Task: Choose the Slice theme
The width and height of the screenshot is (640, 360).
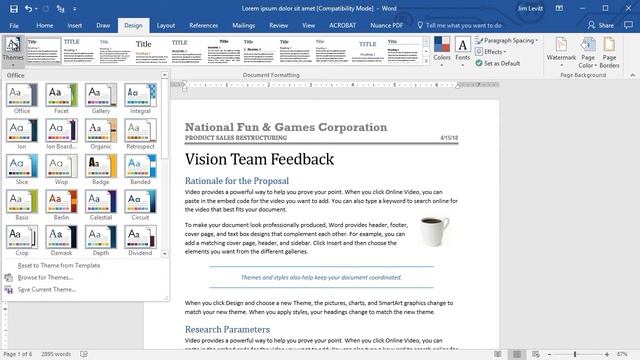Action: click(x=22, y=169)
